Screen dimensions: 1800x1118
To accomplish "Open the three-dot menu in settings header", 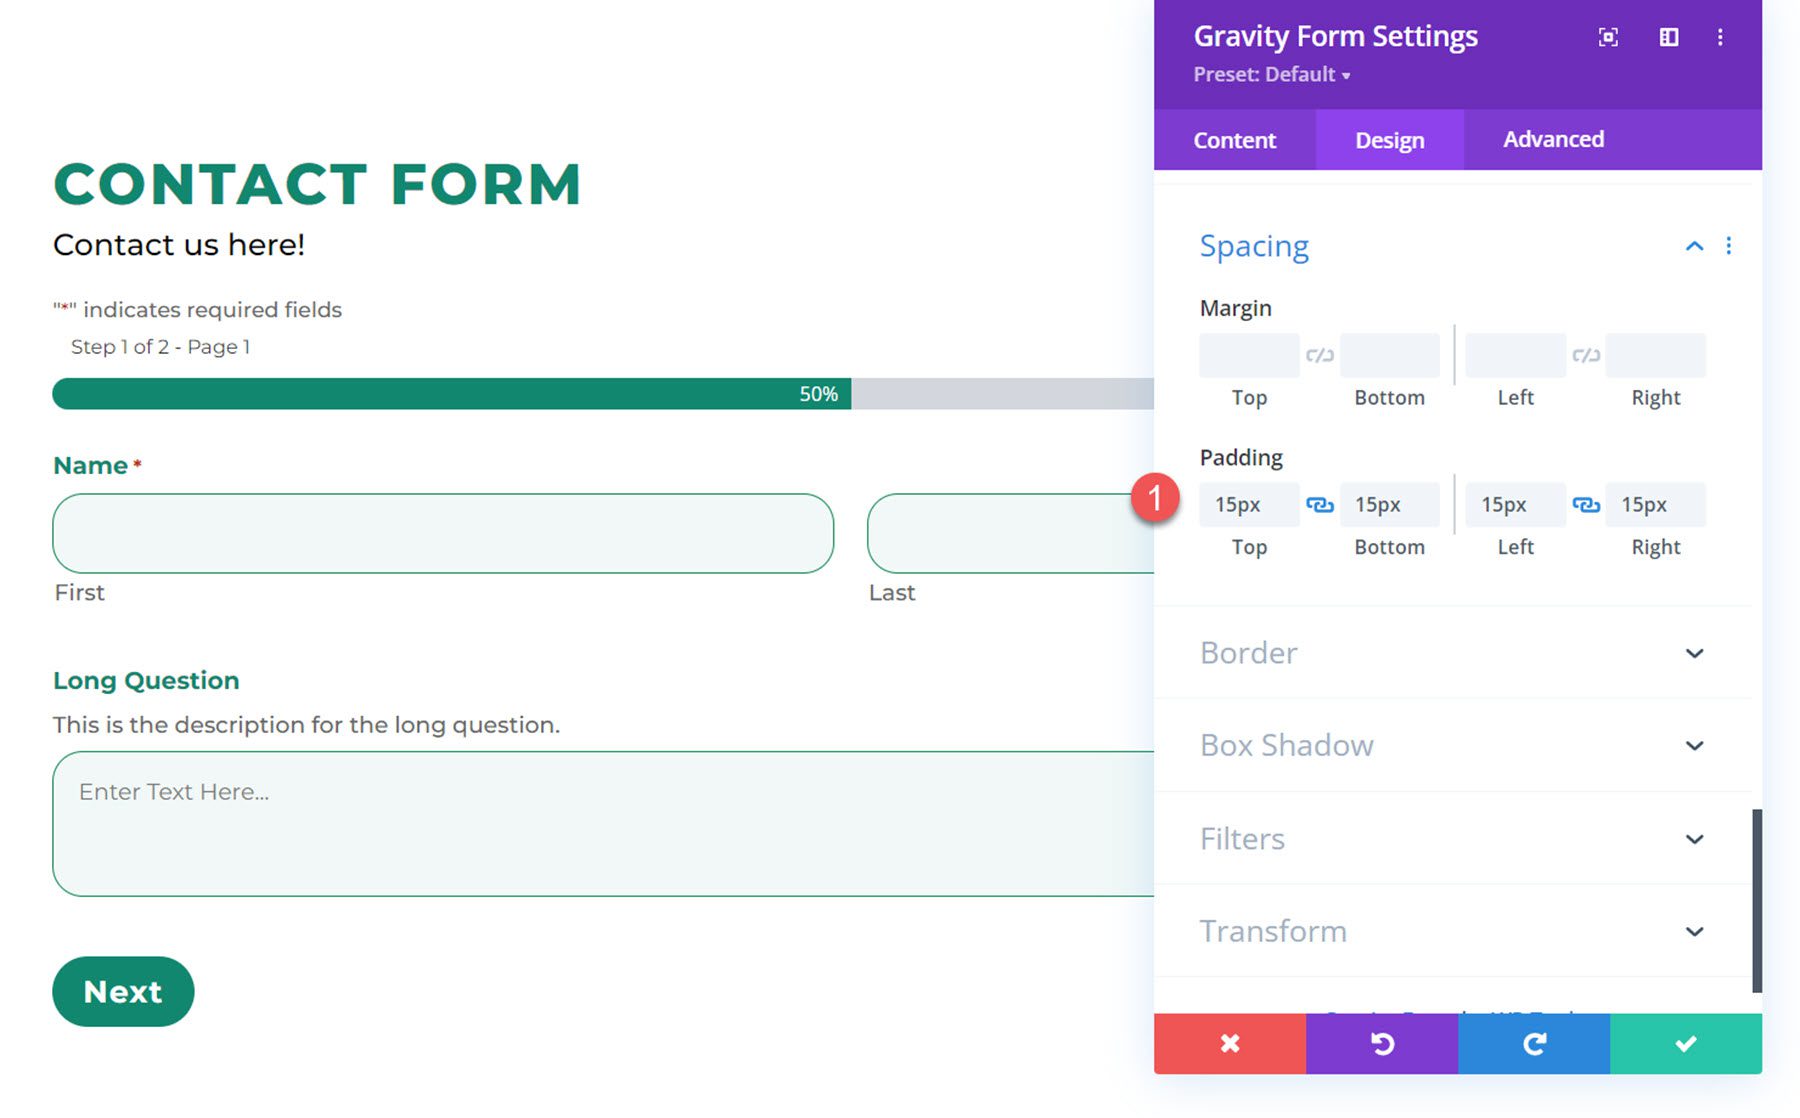I will click(1720, 38).
